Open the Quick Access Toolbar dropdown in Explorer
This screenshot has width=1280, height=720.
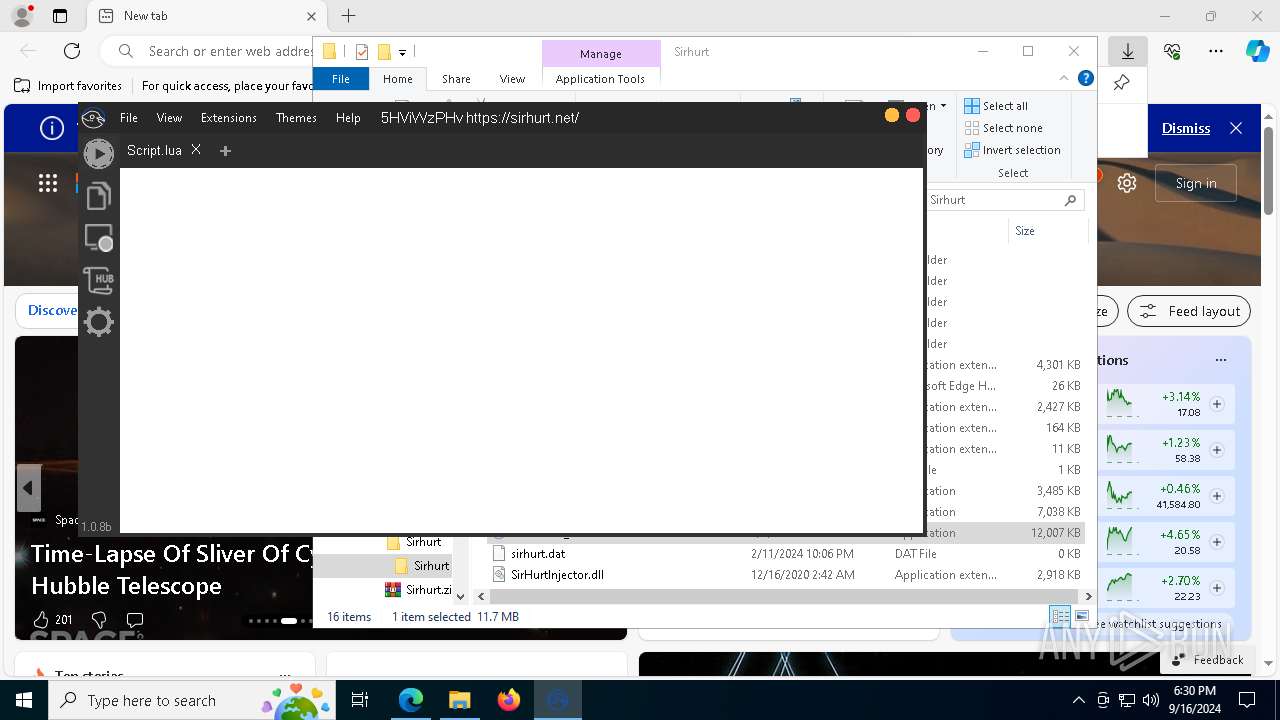point(402,52)
